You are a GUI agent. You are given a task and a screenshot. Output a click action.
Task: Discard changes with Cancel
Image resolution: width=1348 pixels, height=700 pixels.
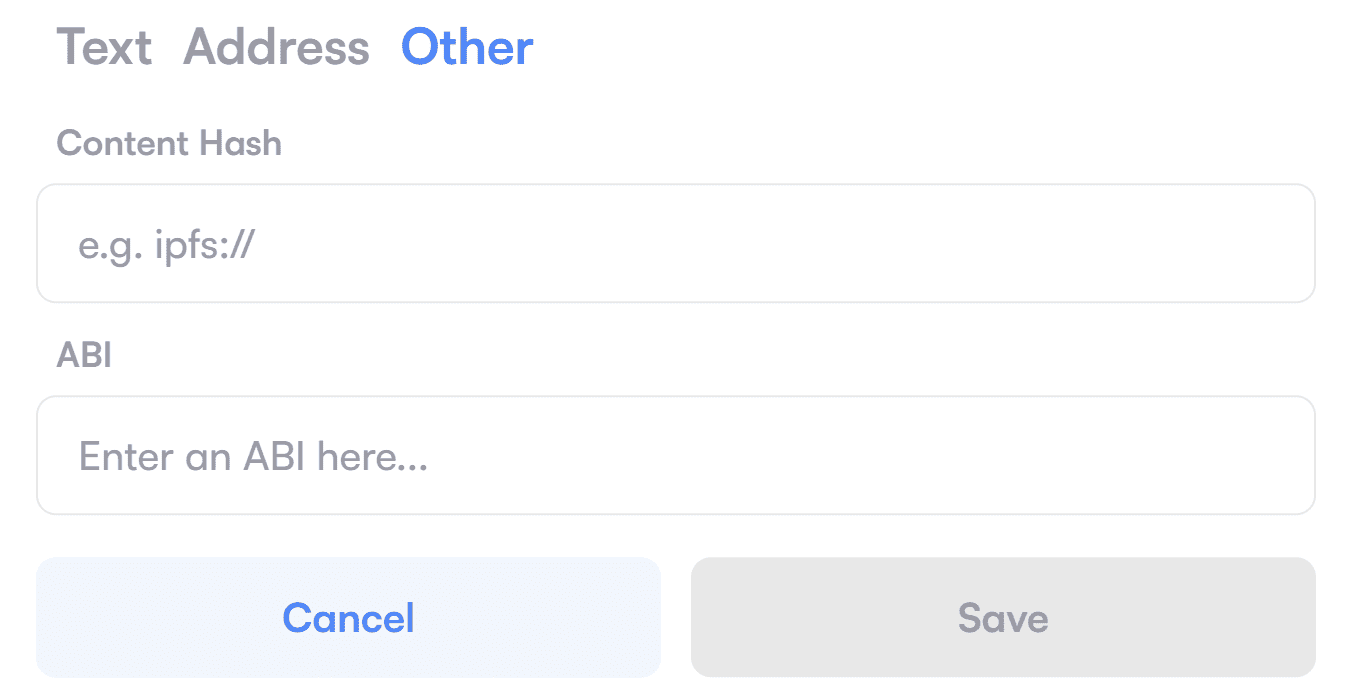(x=348, y=617)
